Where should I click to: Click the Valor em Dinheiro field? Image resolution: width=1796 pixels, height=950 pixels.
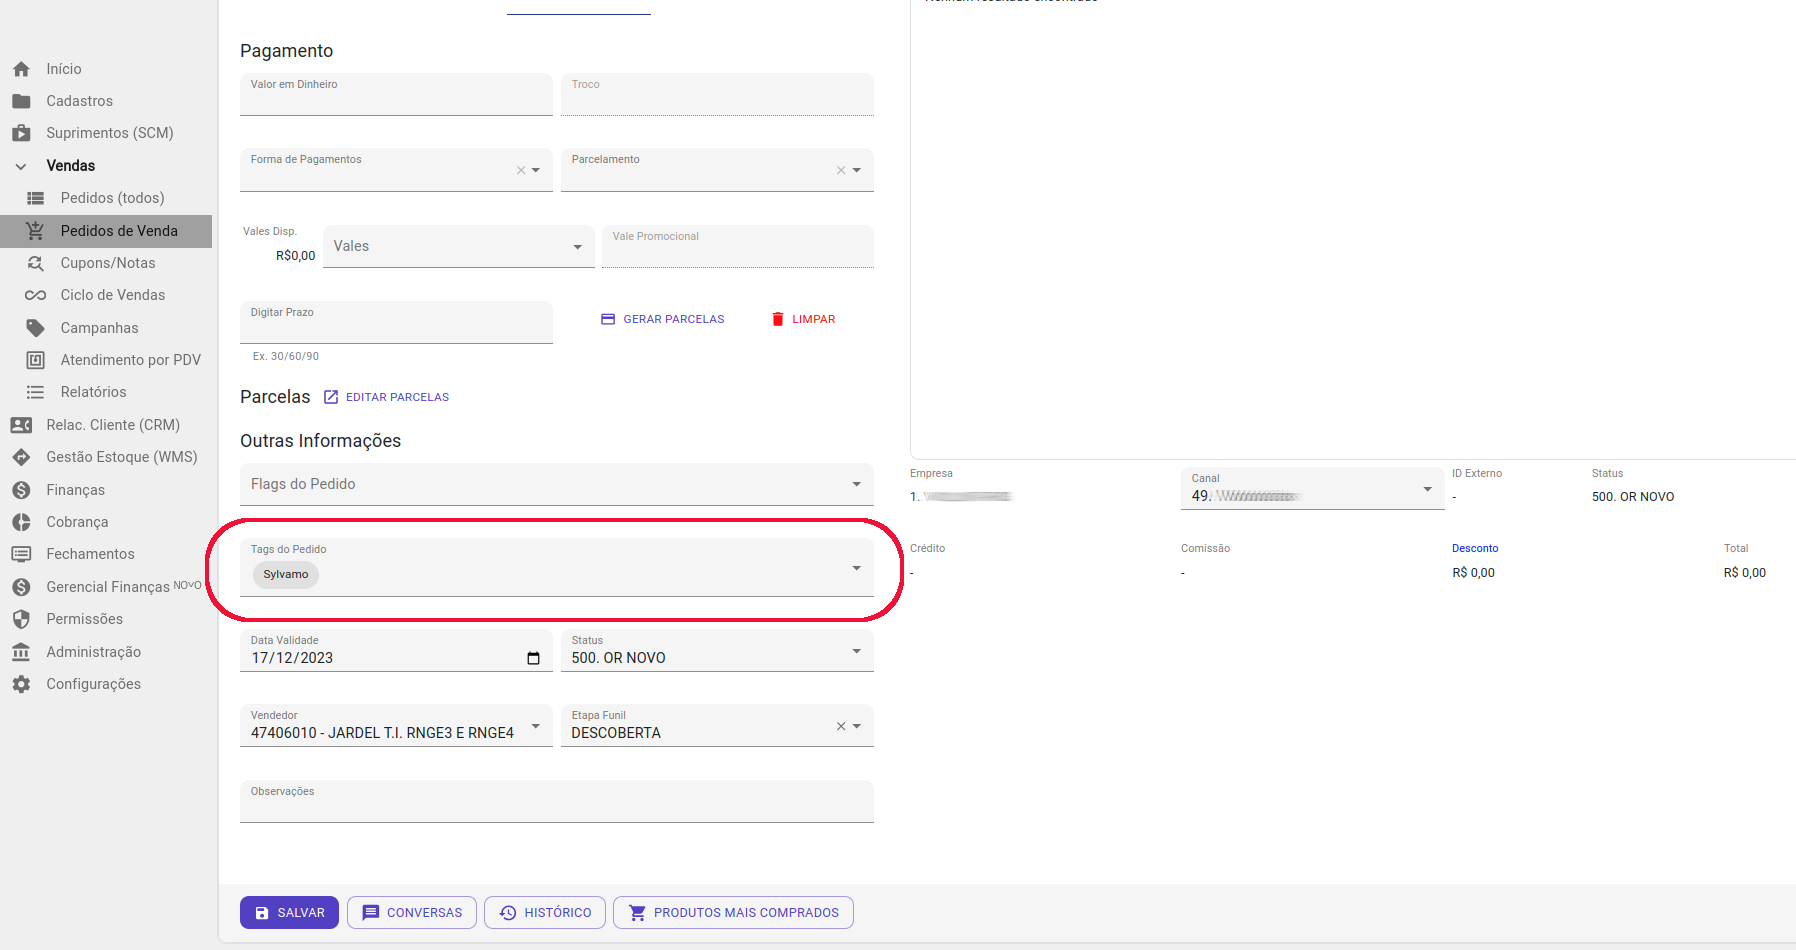click(x=396, y=94)
